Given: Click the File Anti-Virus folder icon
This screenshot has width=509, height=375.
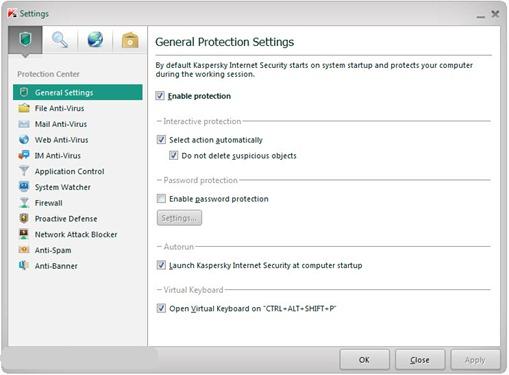Looking at the screenshot, I should 24,108.
